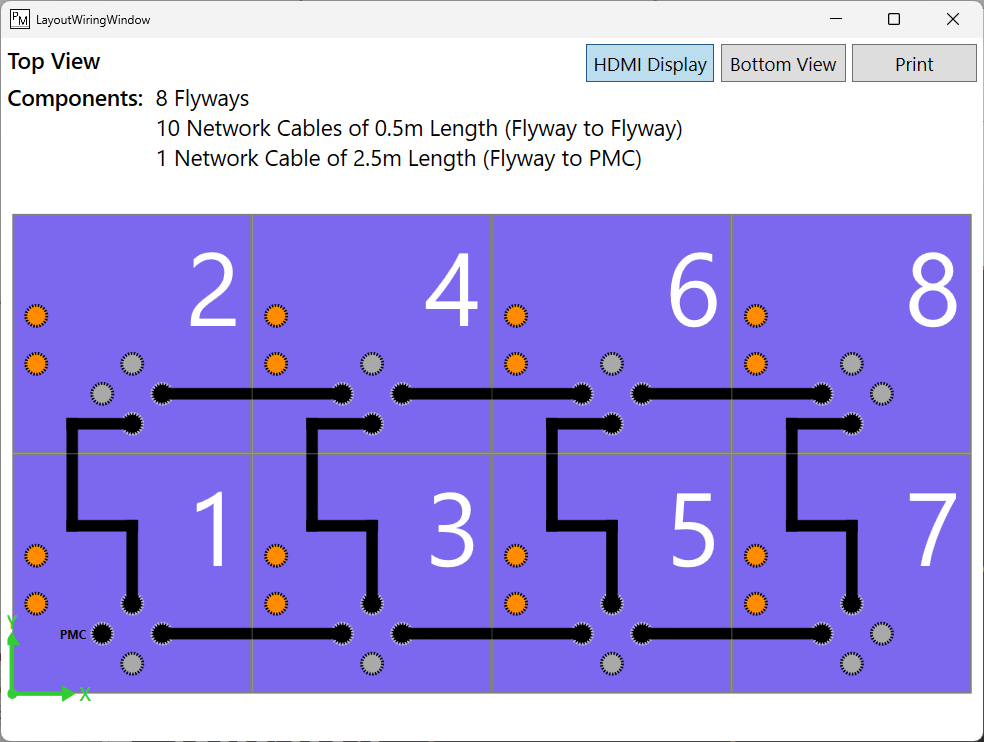This screenshot has width=984, height=742.
Task: Print the wiring layout
Action: (x=913, y=63)
